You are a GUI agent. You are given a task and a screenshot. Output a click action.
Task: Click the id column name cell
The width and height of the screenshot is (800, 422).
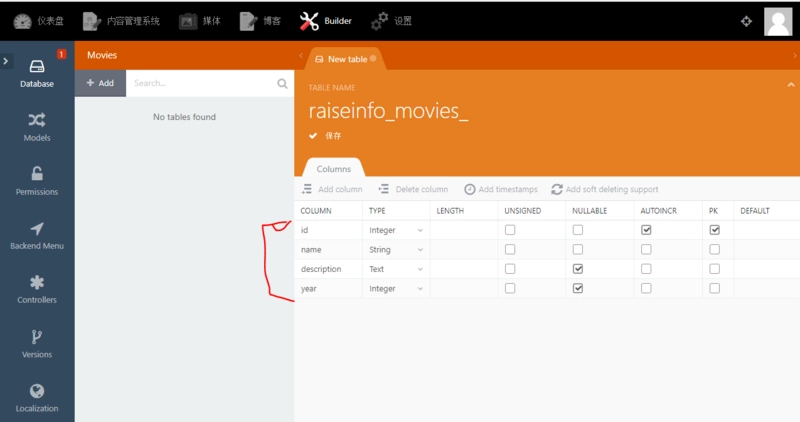[x=329, y=230]
